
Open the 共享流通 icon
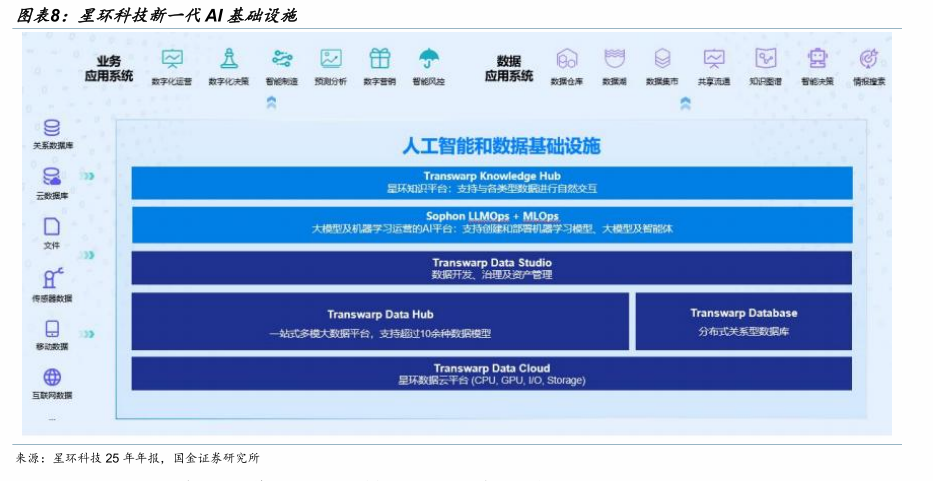click(714, 58)
